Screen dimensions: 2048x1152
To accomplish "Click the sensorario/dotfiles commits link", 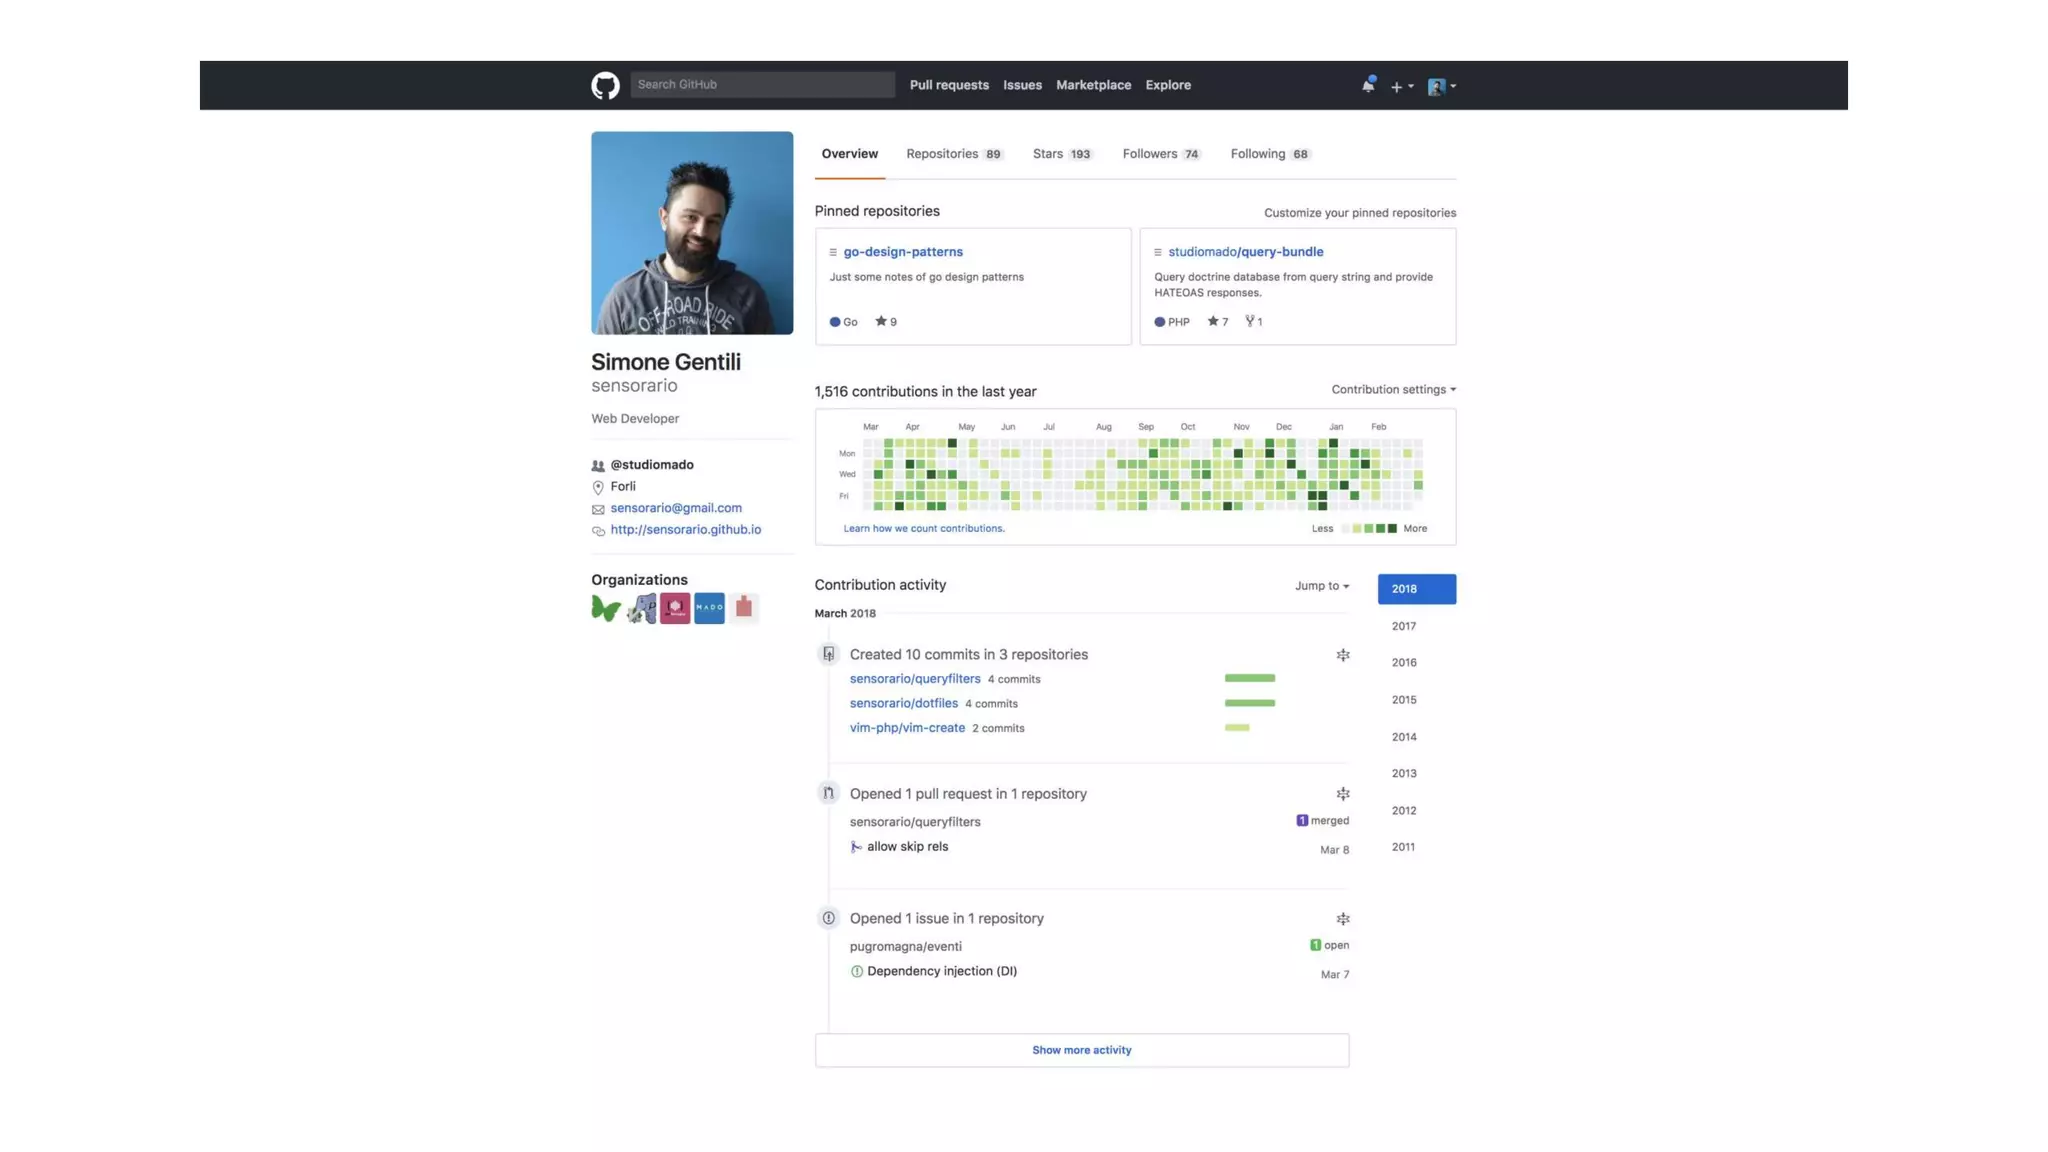I will tap(903, 703).
